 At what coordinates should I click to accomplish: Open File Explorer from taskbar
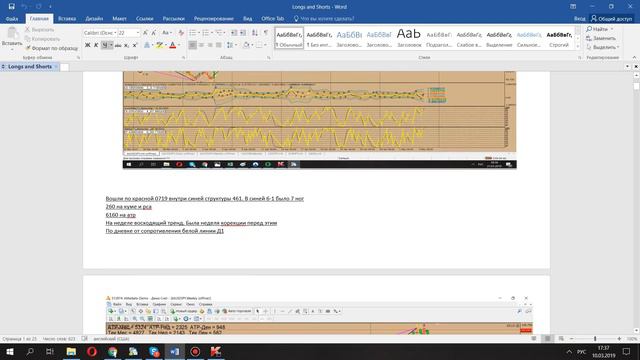click(x=71, y=351)
